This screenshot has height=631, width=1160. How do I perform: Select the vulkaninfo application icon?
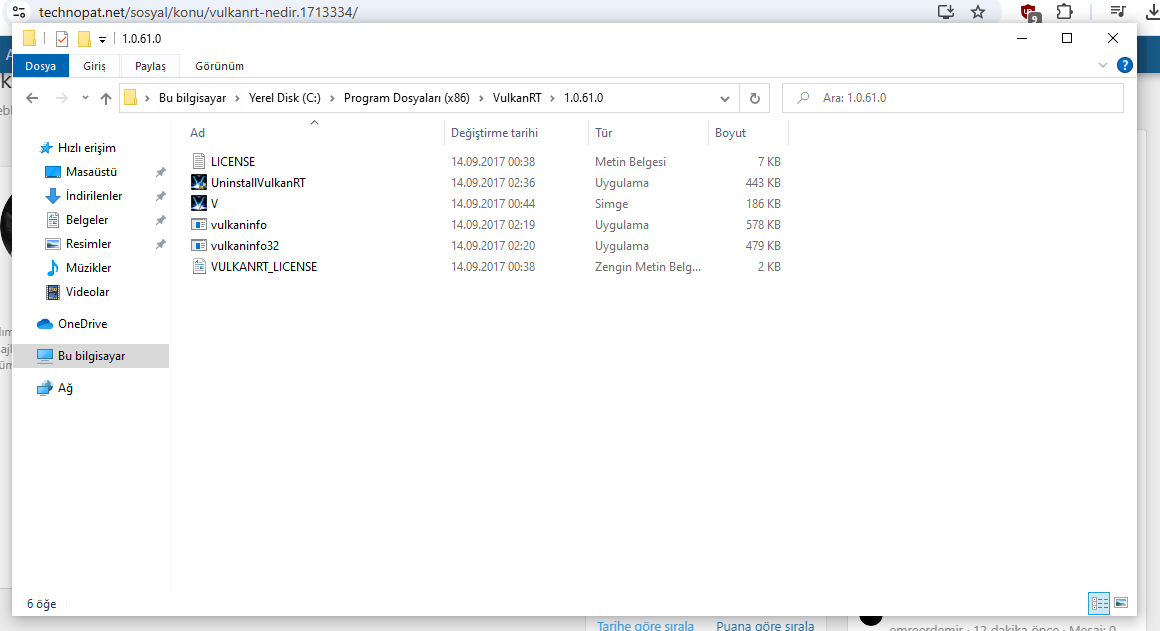click(198, 224)
